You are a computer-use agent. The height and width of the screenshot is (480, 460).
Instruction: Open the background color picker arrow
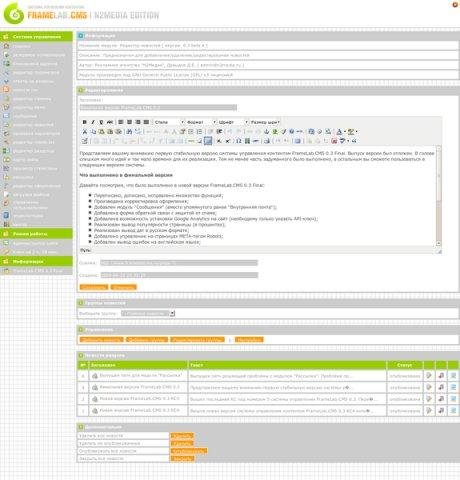click(356, 132)
